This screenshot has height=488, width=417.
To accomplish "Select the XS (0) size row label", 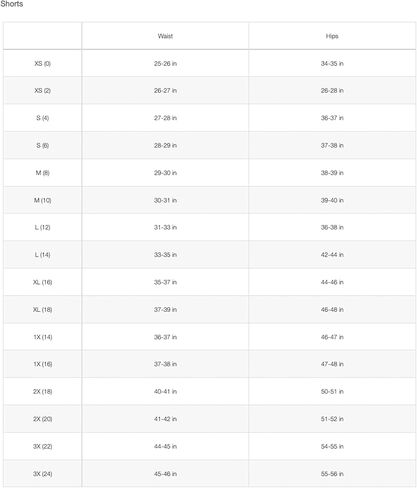I will point(42,63).
